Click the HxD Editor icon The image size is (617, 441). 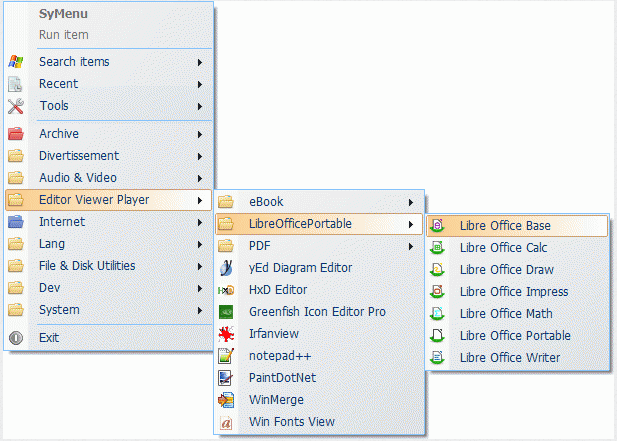(x=226, y=290)
